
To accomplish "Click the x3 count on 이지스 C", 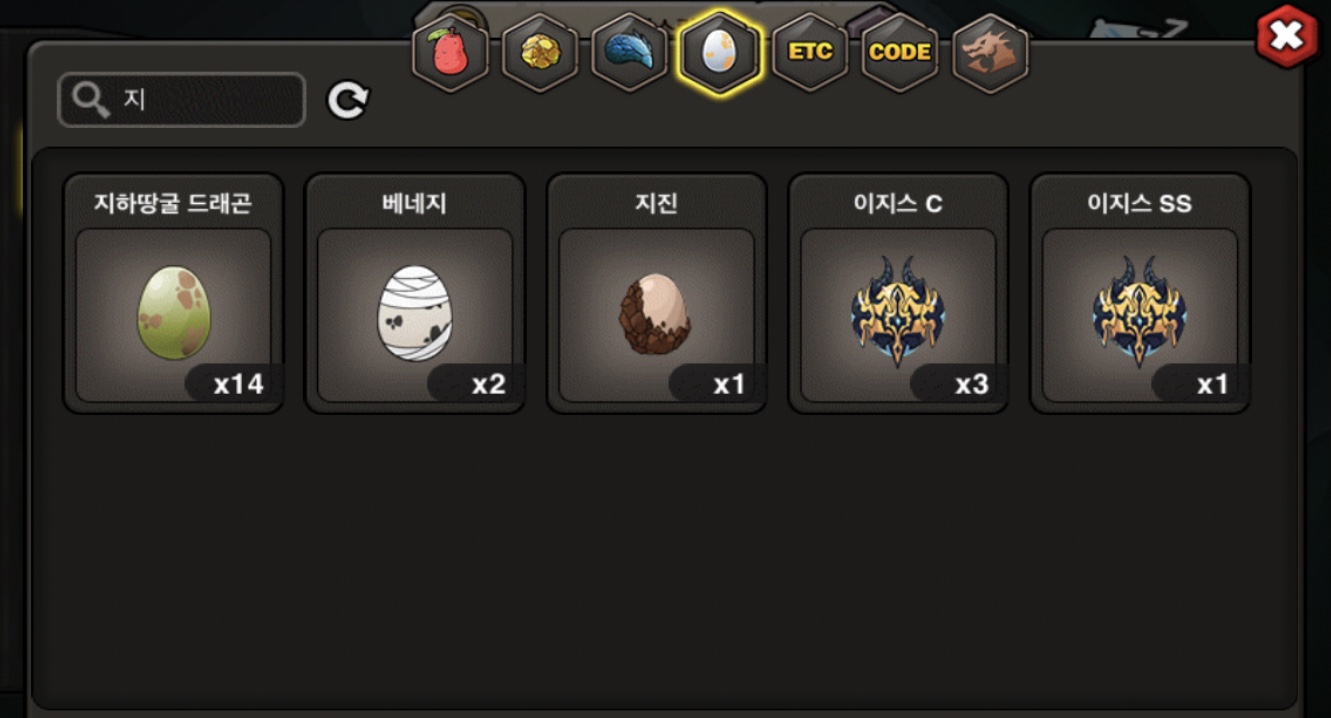I will pos(971,384).
